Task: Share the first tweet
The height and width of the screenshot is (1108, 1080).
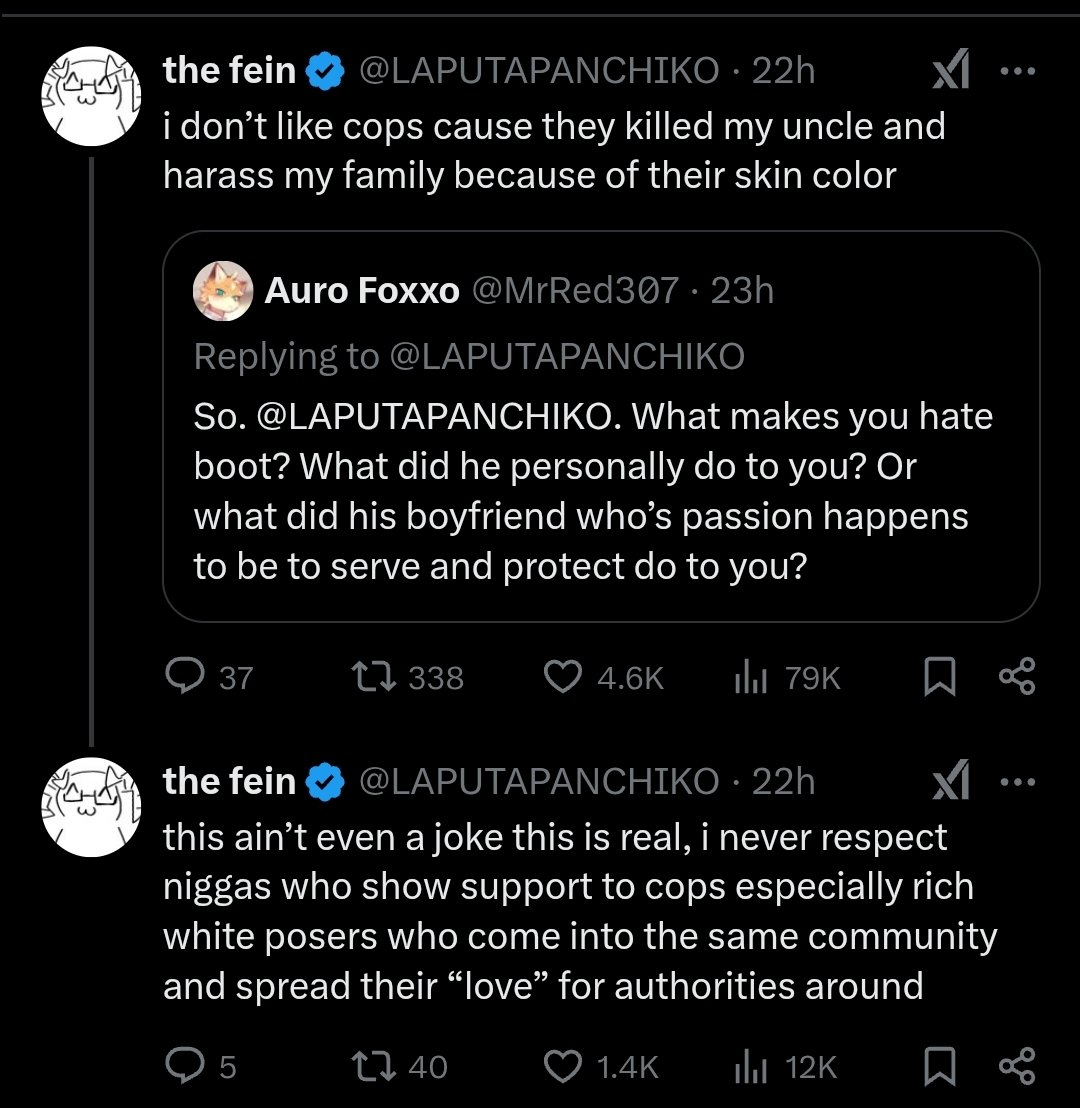Action: pyautogui.click(x=1017, y=676)
